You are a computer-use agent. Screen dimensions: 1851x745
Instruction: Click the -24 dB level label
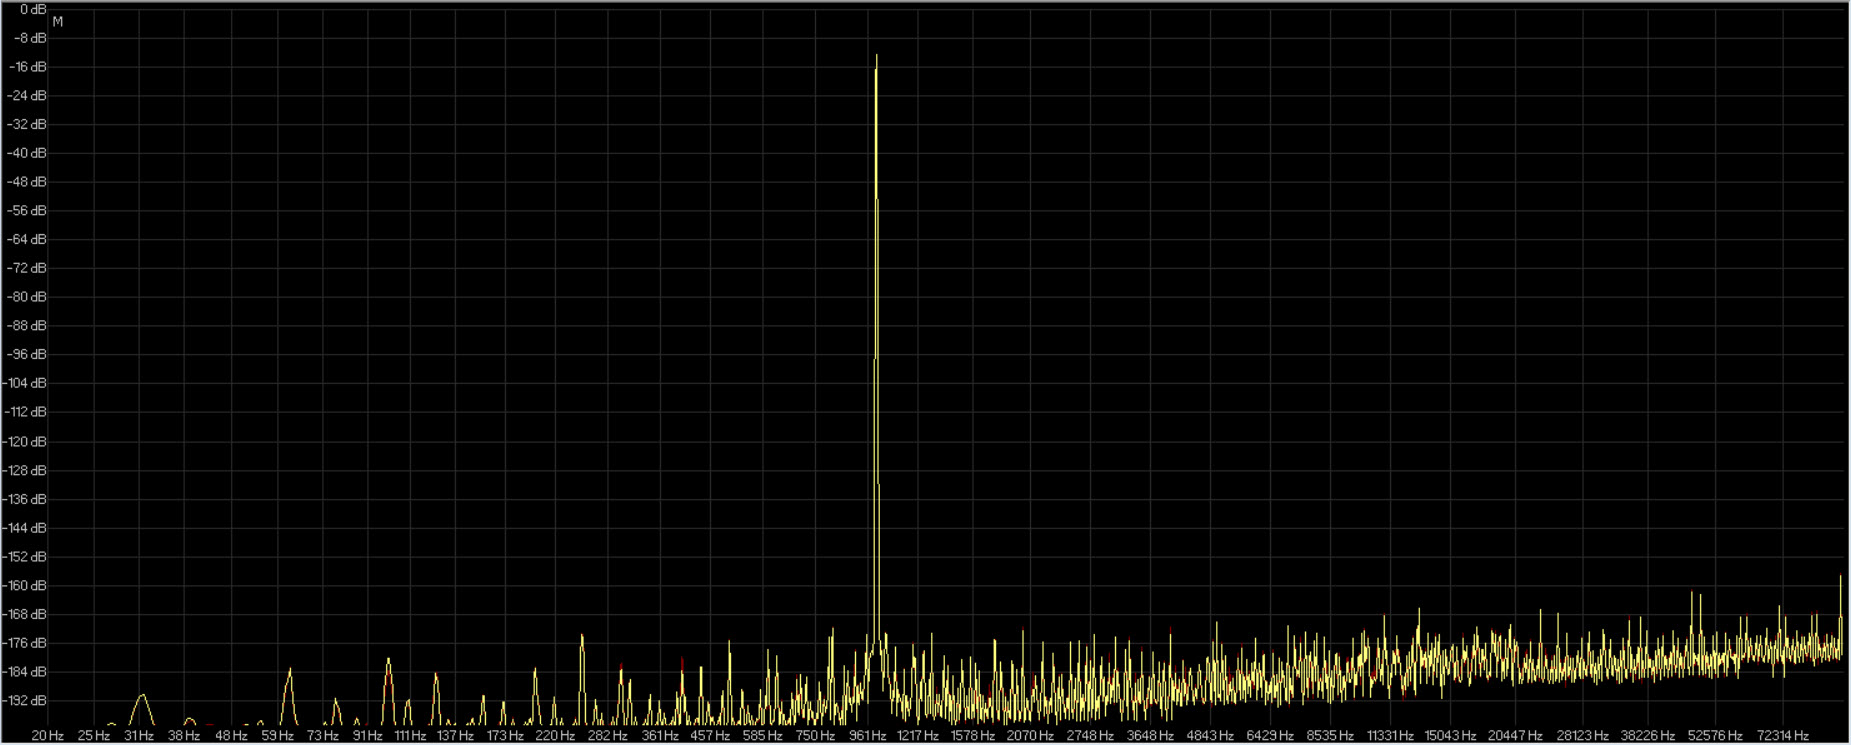tap(27, 96)
